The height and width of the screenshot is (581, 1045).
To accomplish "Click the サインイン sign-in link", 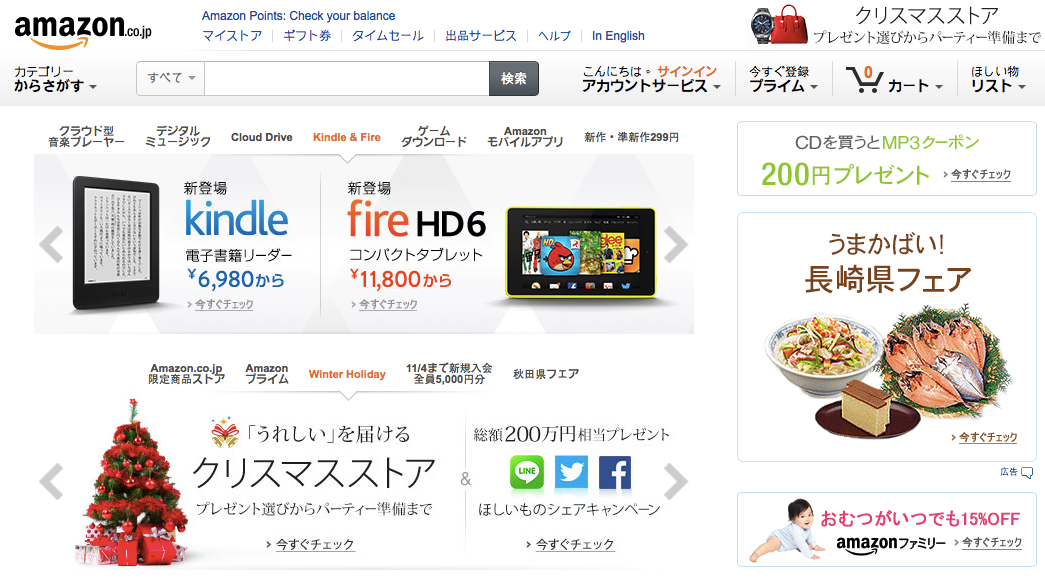I will tap(686, 71).
